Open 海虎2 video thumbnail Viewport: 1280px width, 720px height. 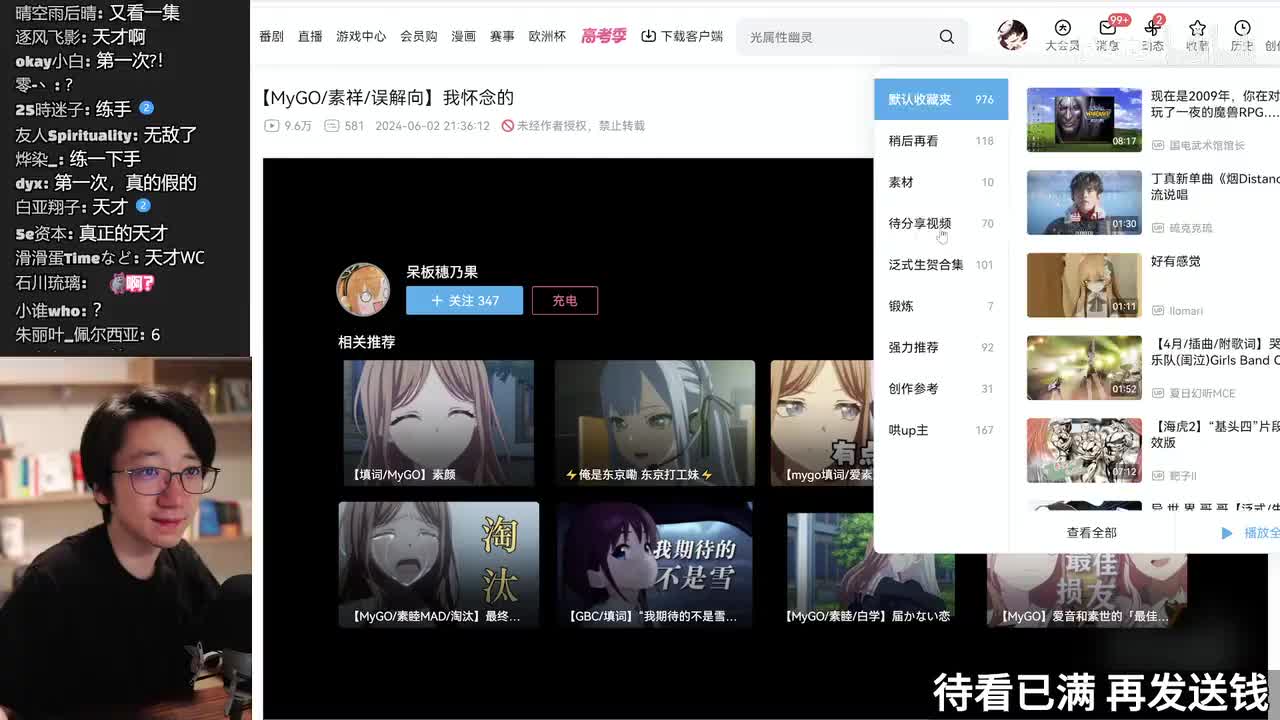1084,450
